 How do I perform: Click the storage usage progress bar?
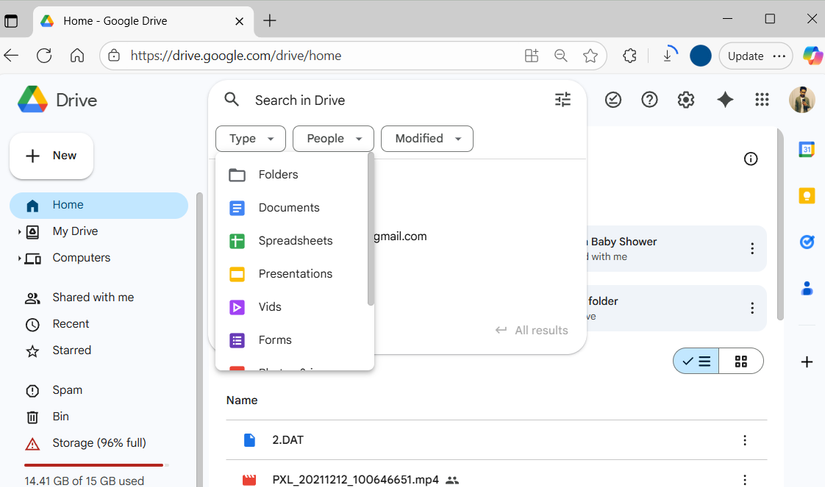[x=95, y=465]
